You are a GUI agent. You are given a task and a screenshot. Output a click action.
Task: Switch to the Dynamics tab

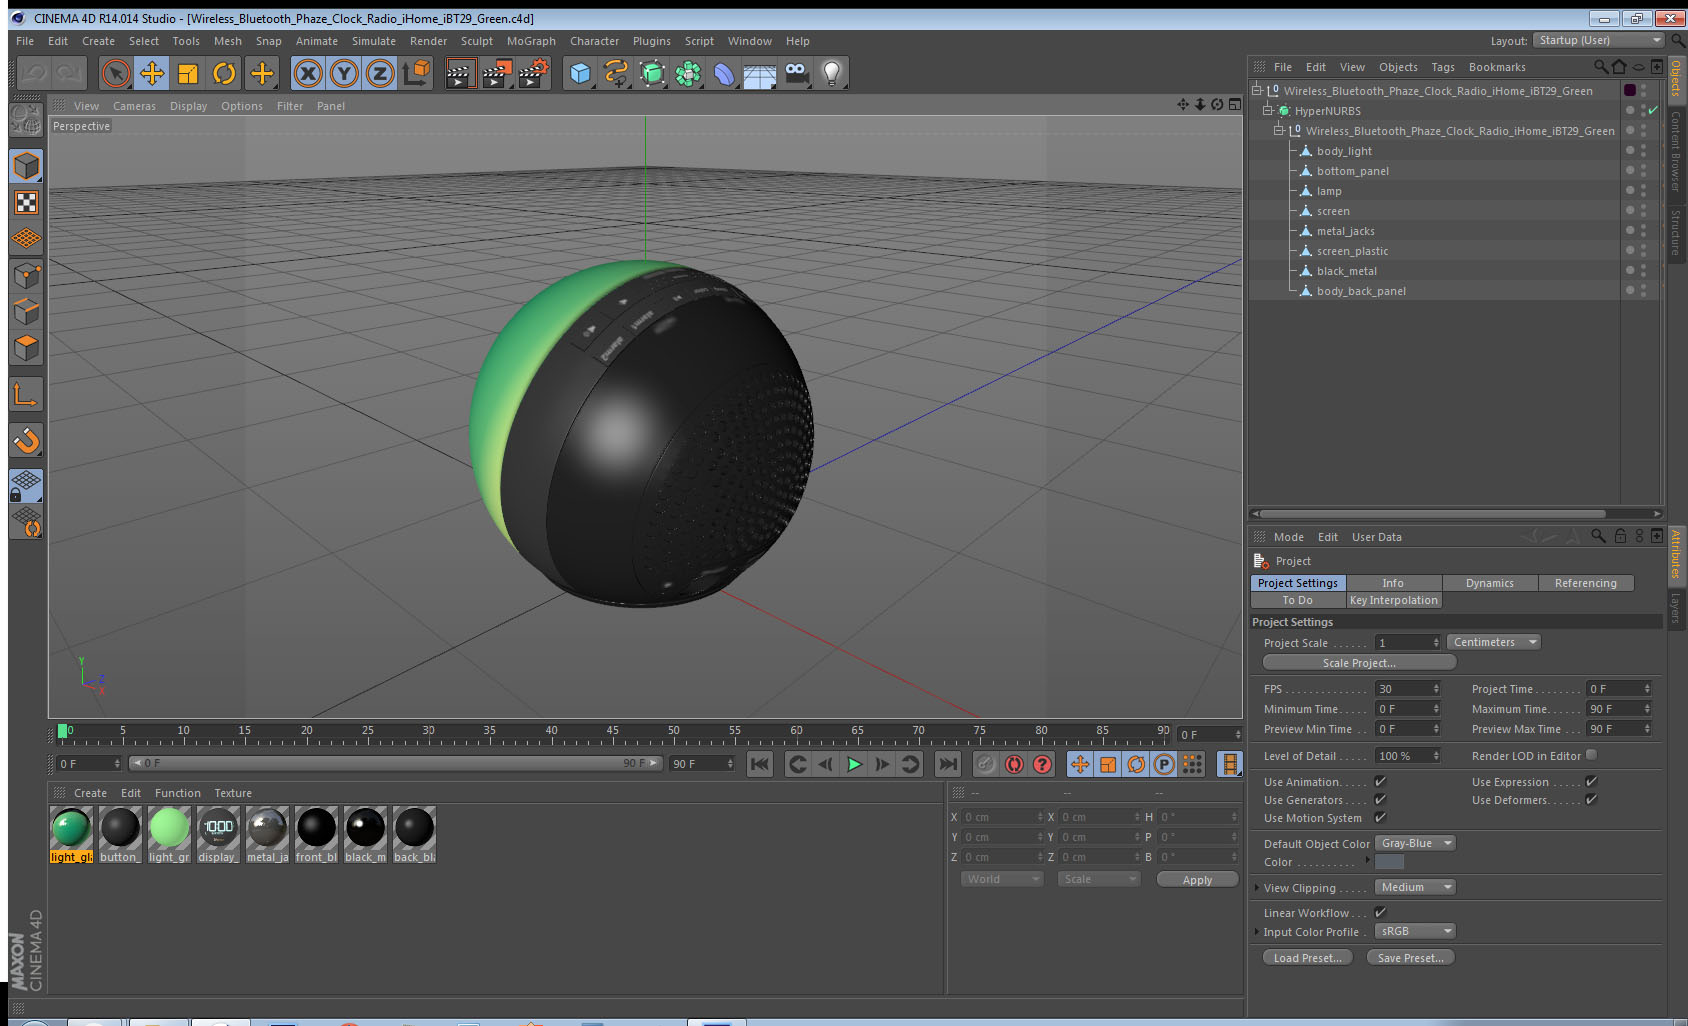pyautogui.click(x=1489, y=583)
